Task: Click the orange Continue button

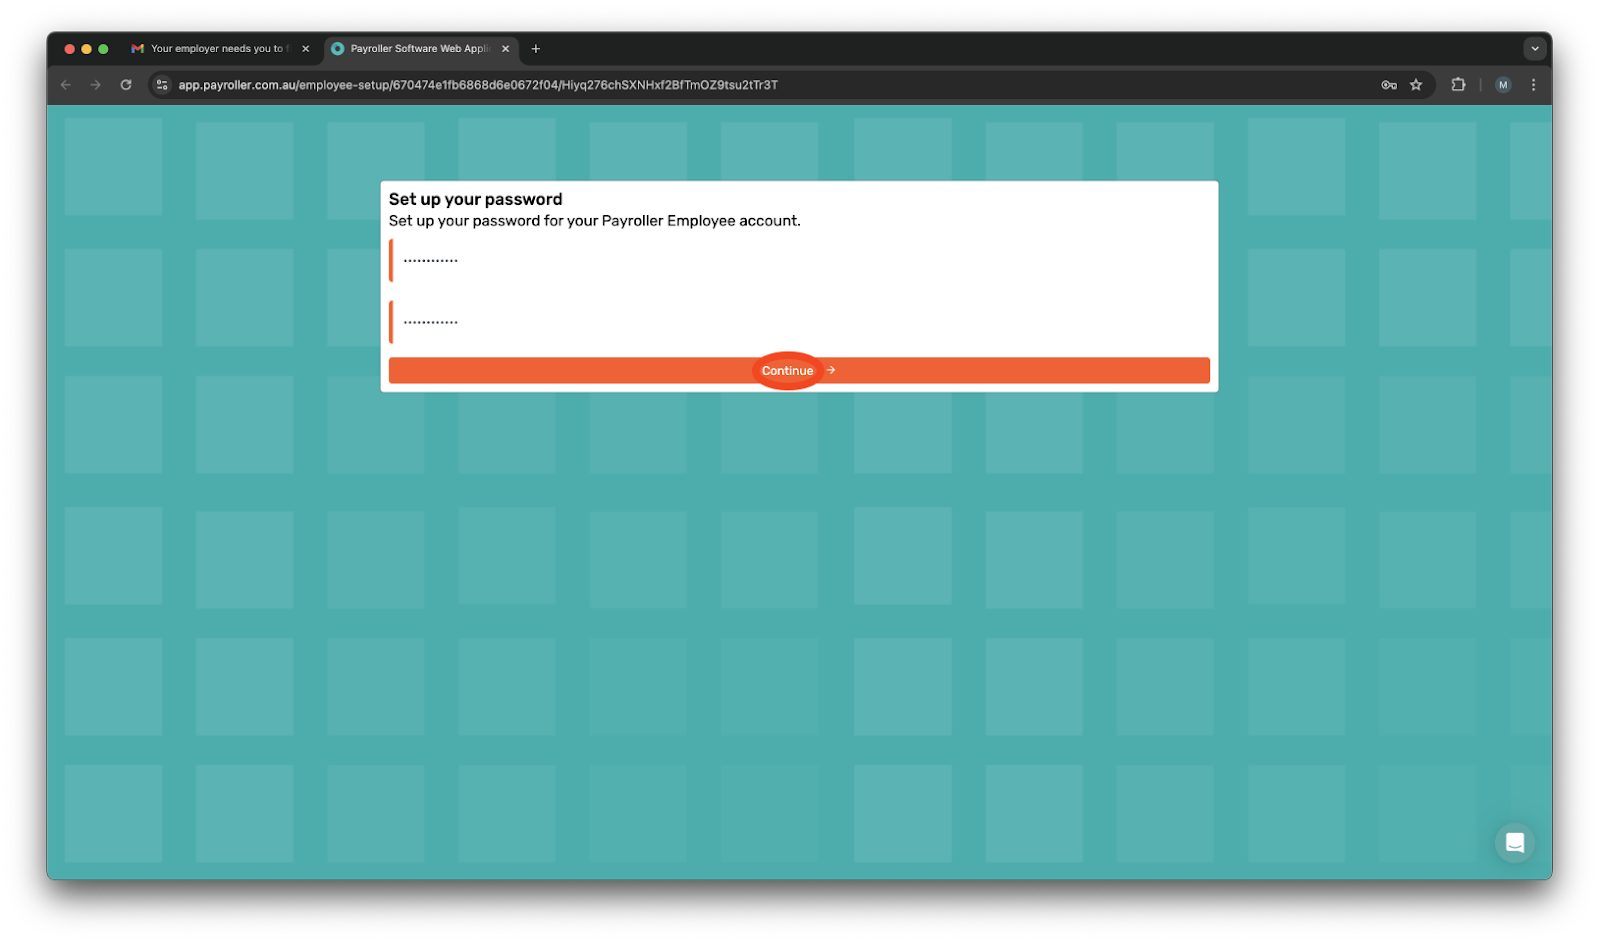Action: tap(799, 370)
